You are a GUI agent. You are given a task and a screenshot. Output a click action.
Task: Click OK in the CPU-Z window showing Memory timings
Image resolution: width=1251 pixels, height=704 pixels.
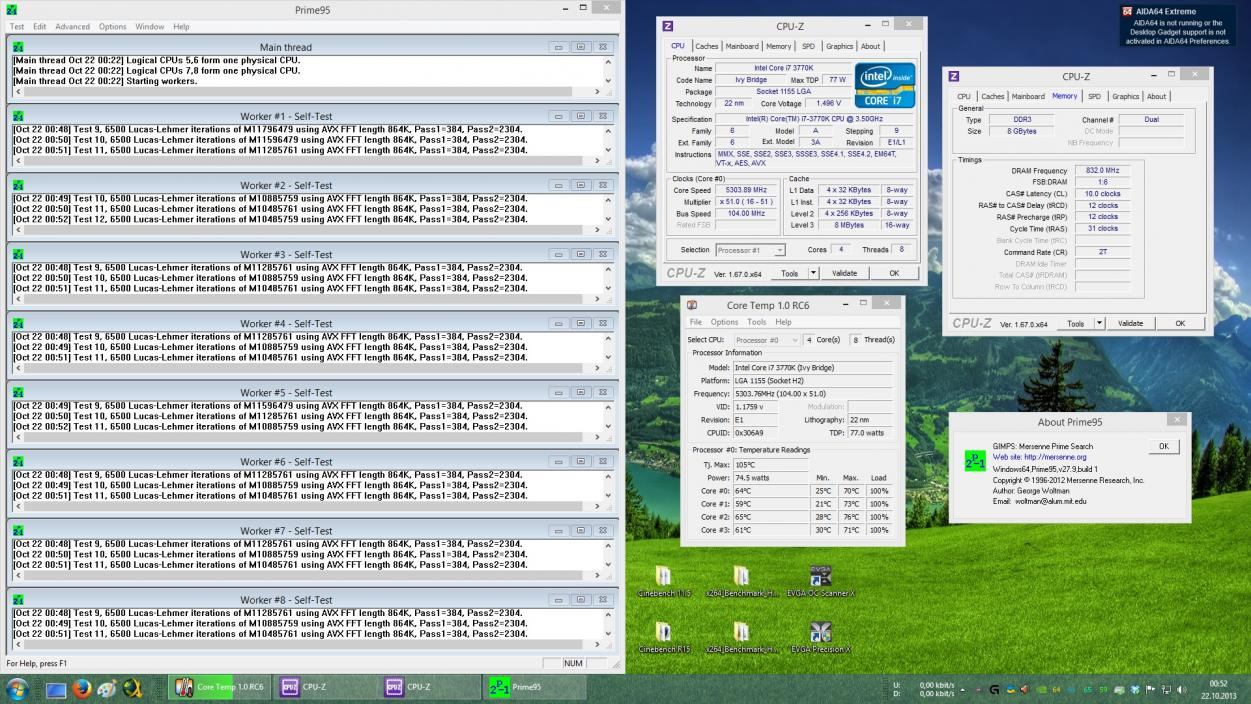(1180, 323)
